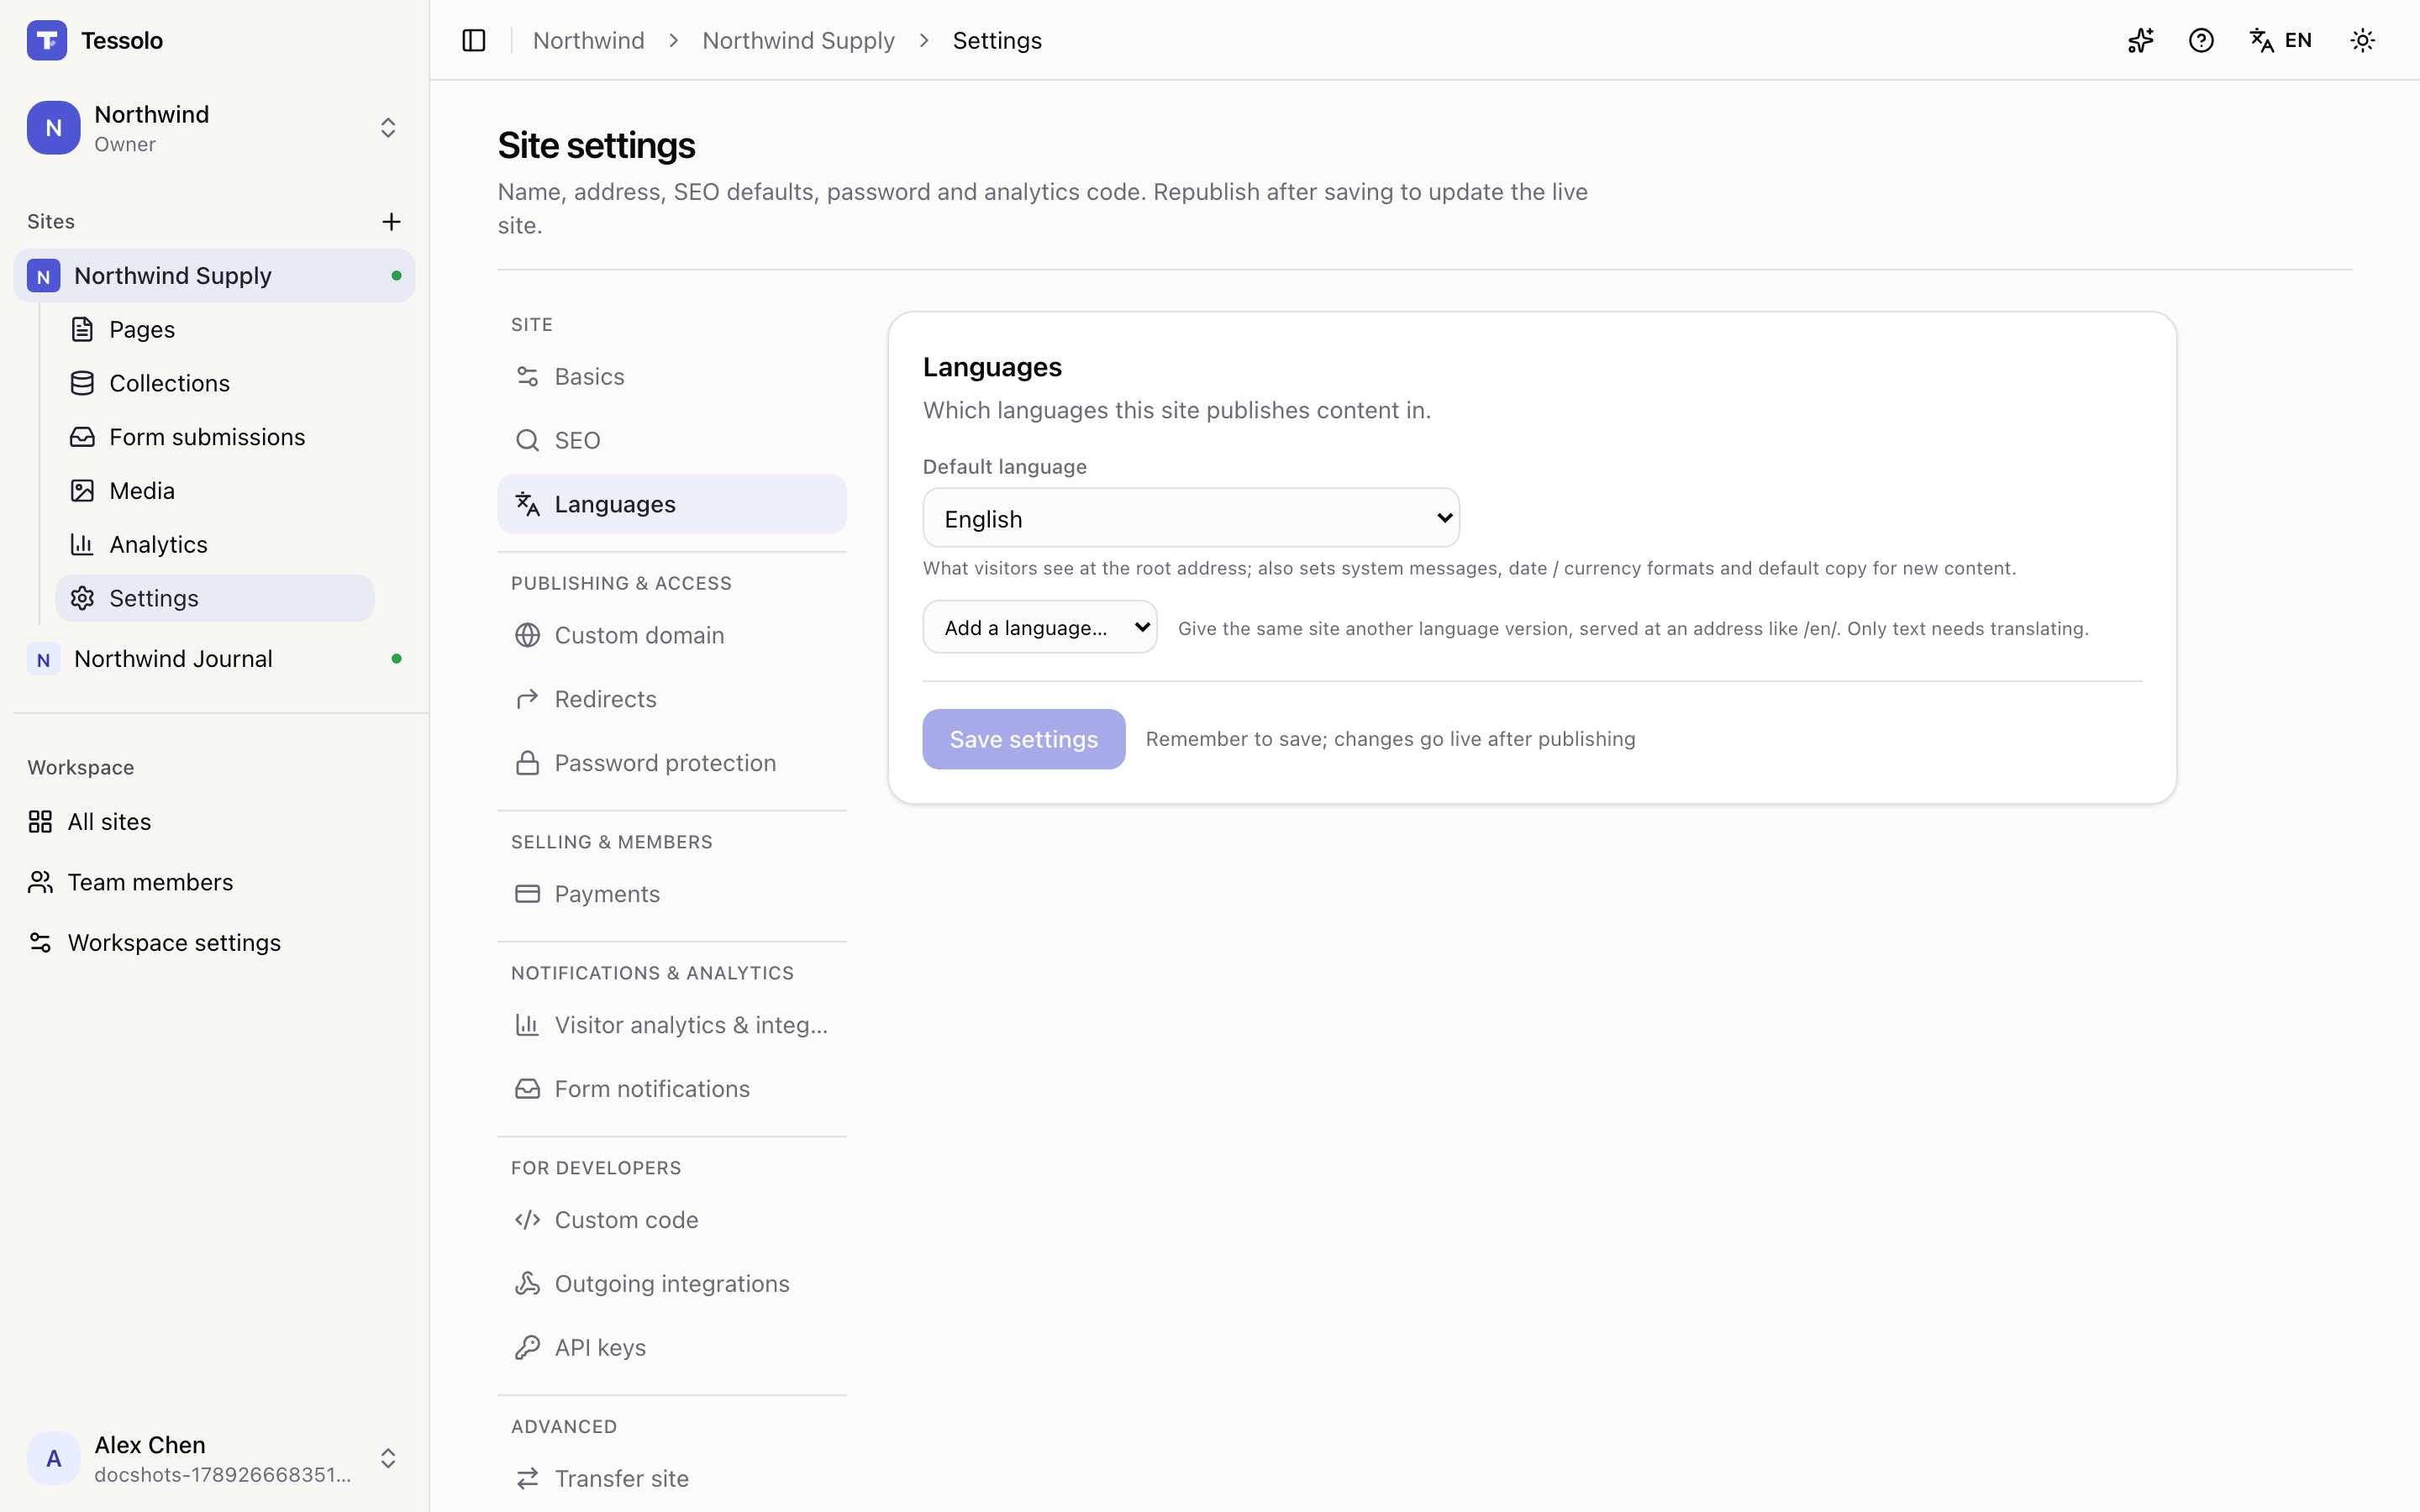
Task: Open Custom domain settings
Action: tap(672, 635)
